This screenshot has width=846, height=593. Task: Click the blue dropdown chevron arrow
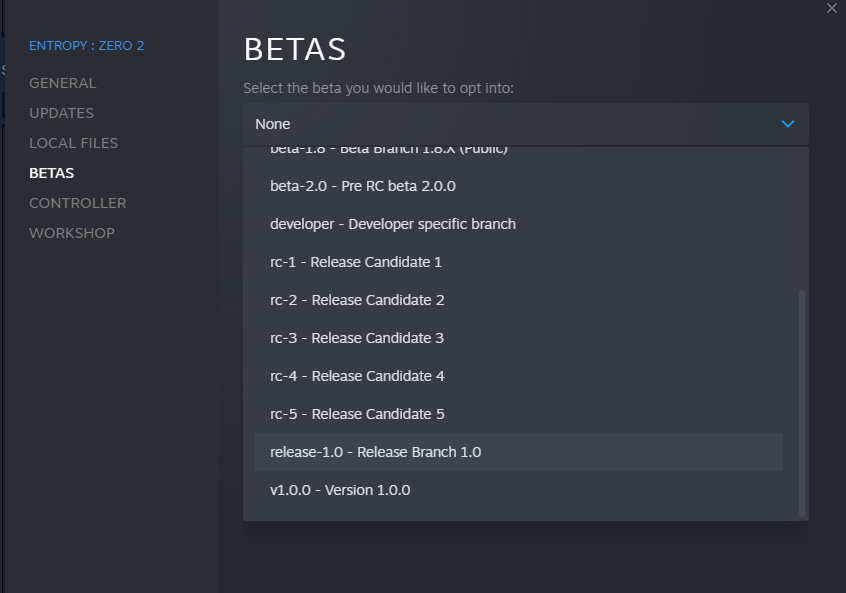788,124
